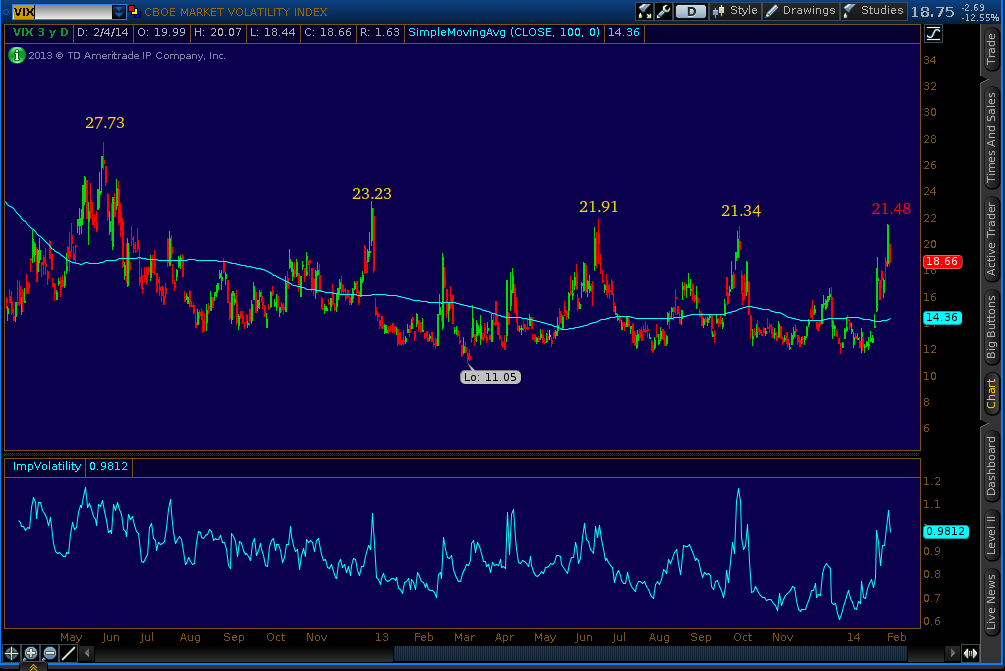Open the symbol selector dropdown arrow
Image resolution: width=1005 pixels, height=671 pixels.
coord(119,12)
